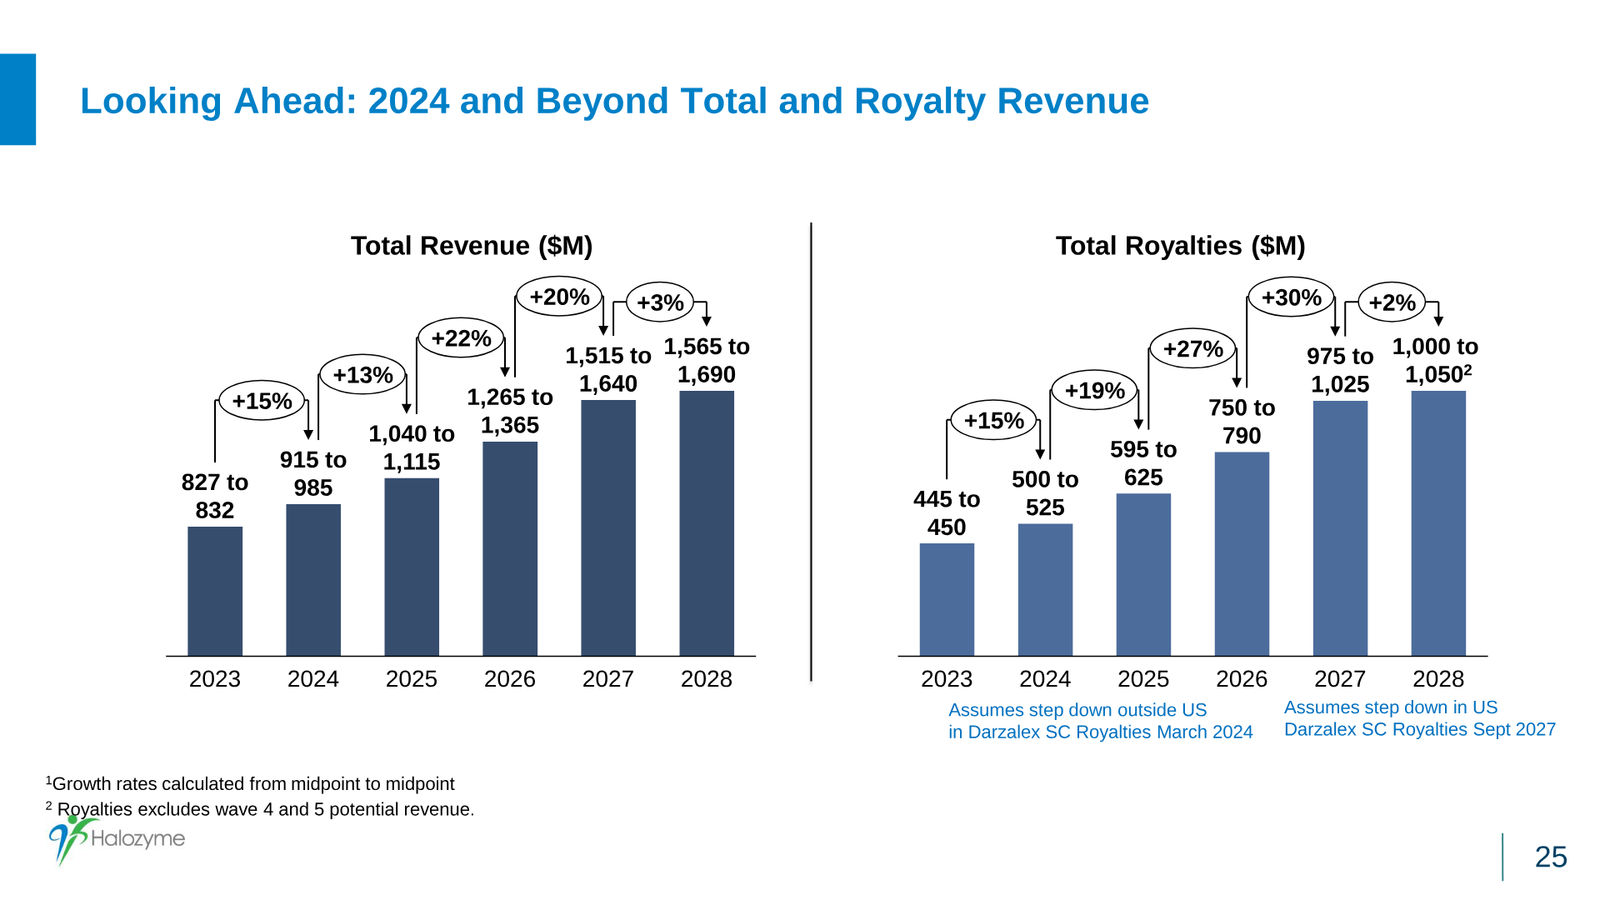Select the '750 to 790' royalties label

tap(1242, 422)
